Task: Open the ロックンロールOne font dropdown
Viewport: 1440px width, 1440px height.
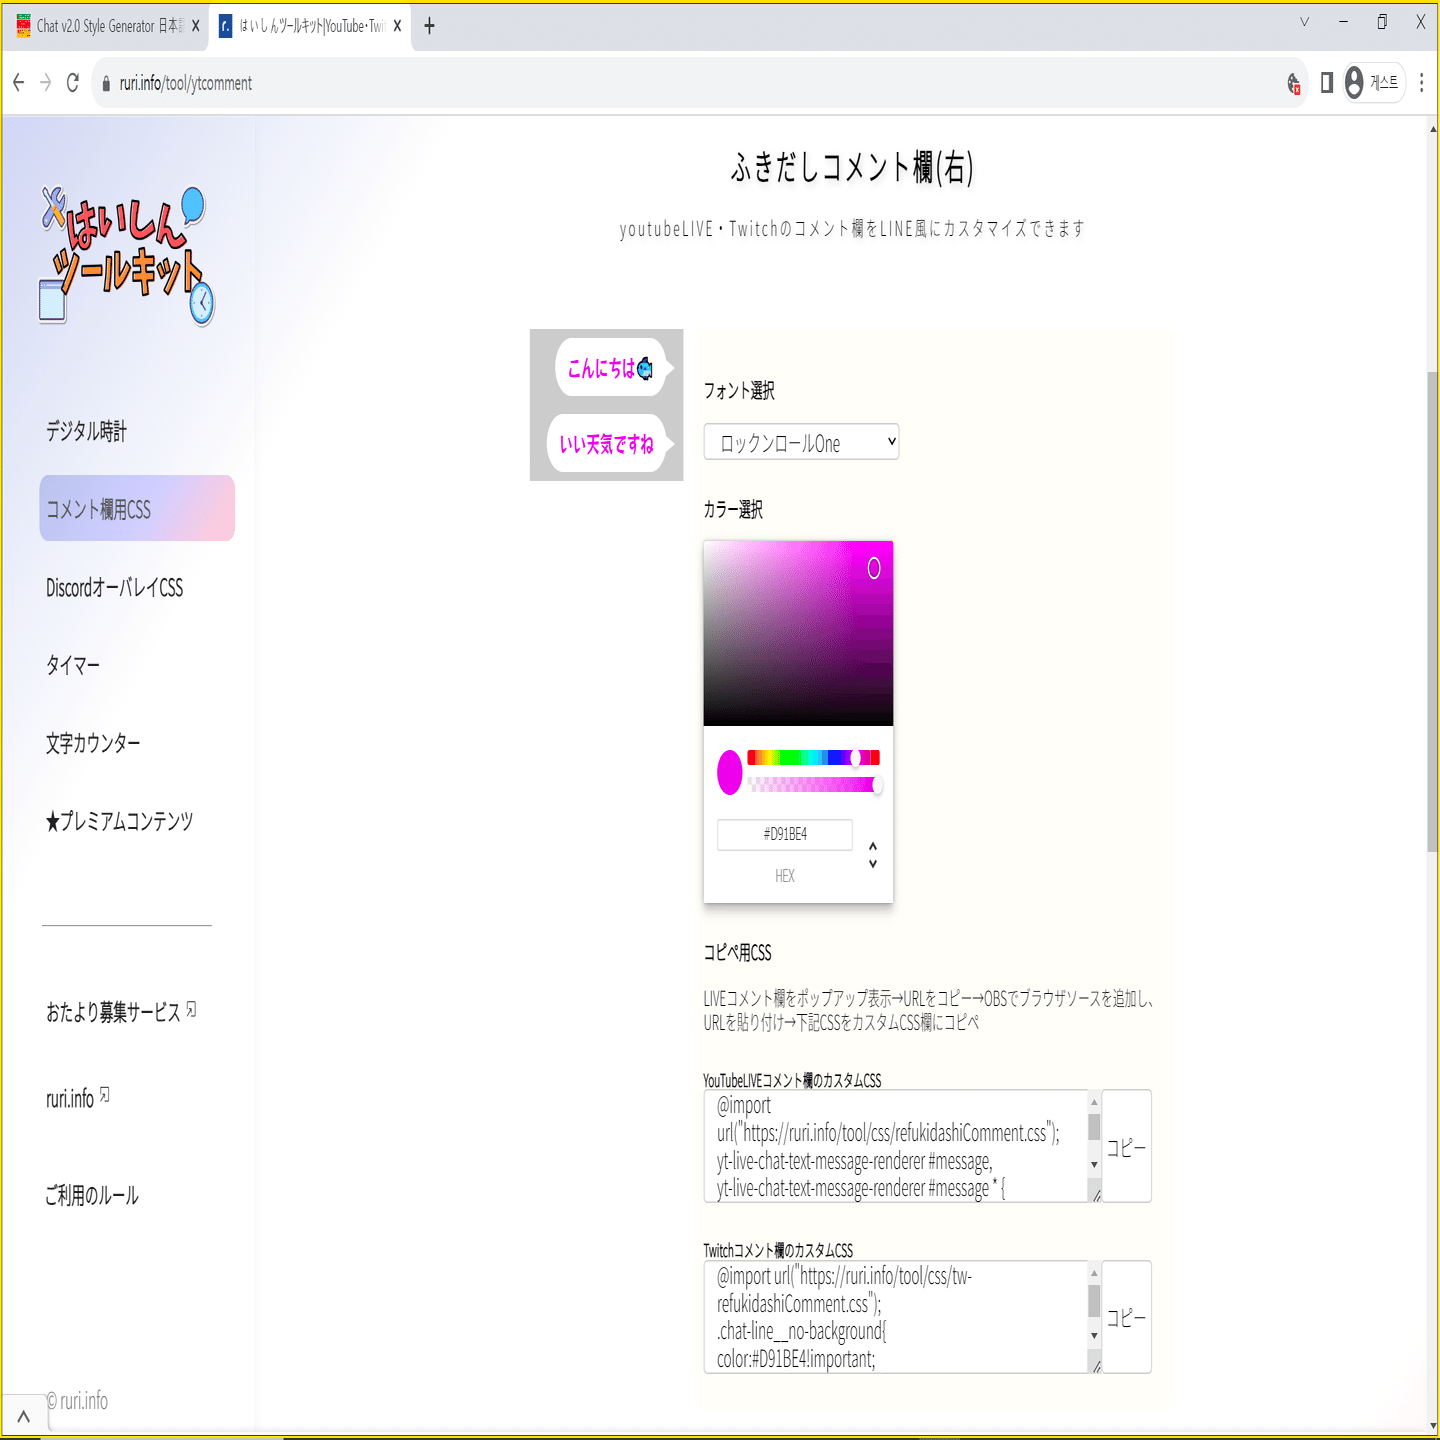Action: (x=800, y=441)
